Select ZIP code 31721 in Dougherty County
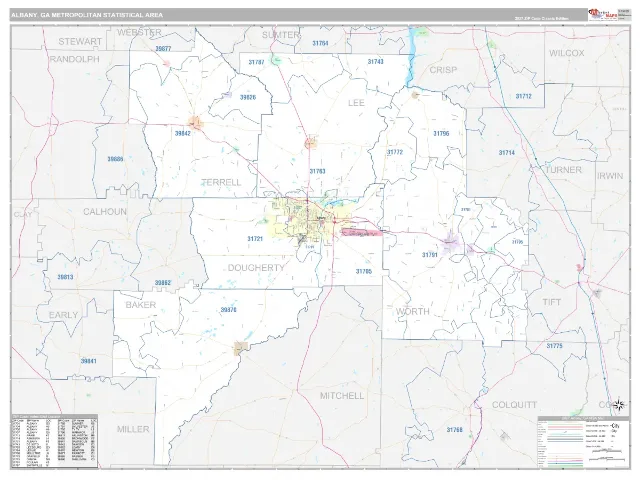Viewport: 640px width, 480px height. click(x=255, y=239)
